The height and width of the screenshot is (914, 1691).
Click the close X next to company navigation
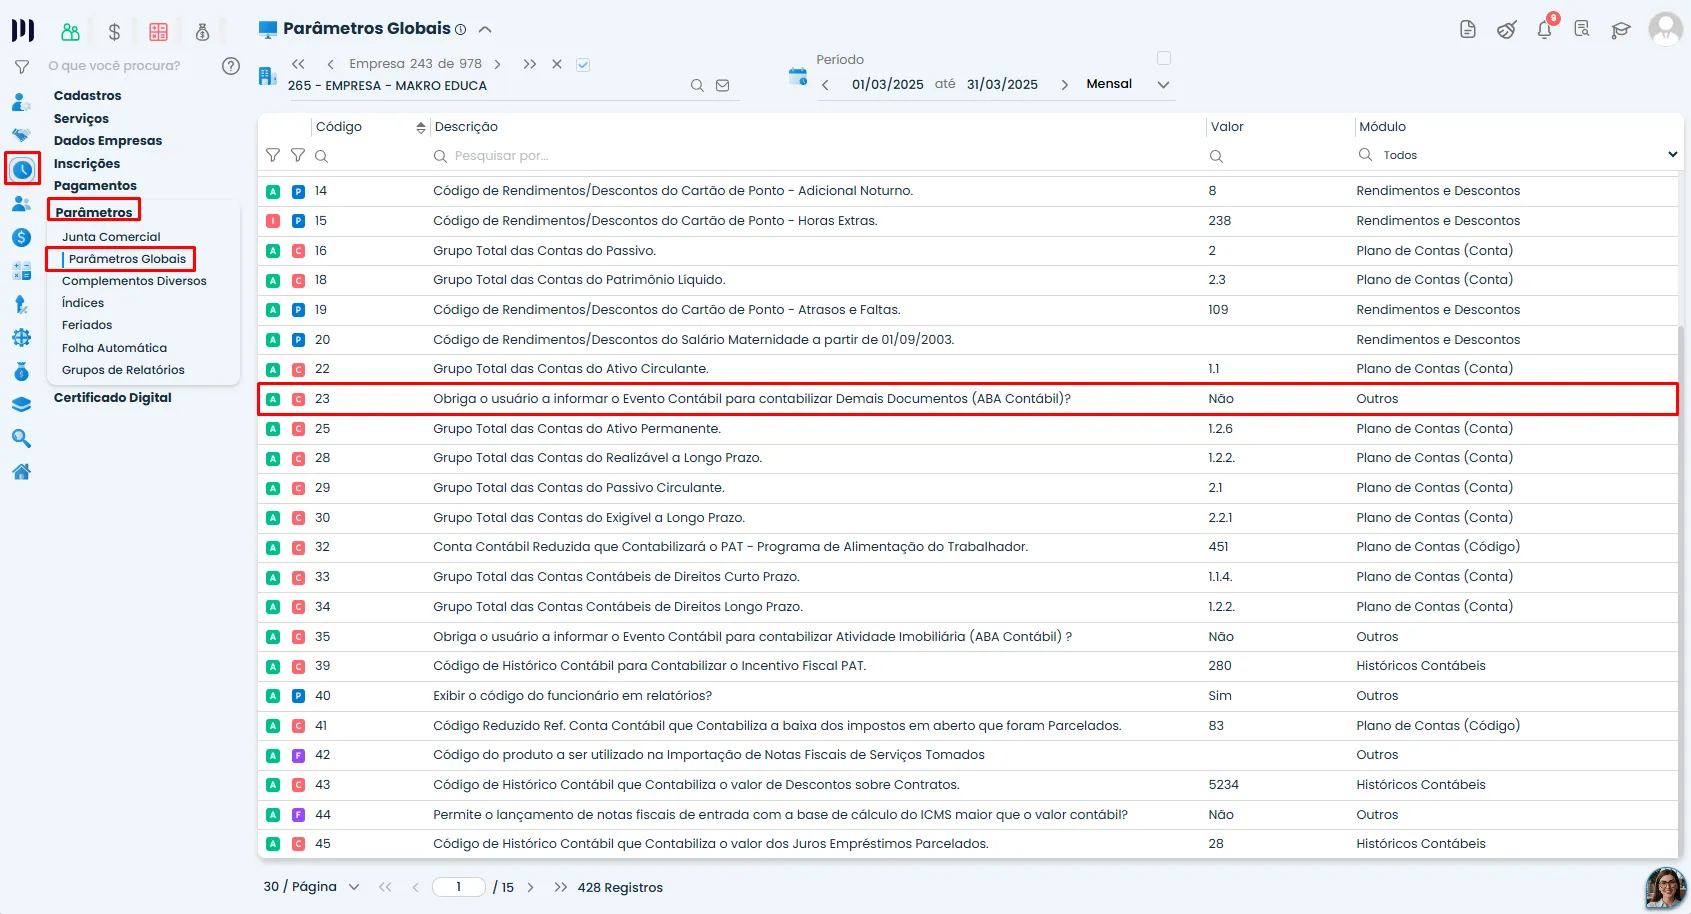tap(557, 64)
